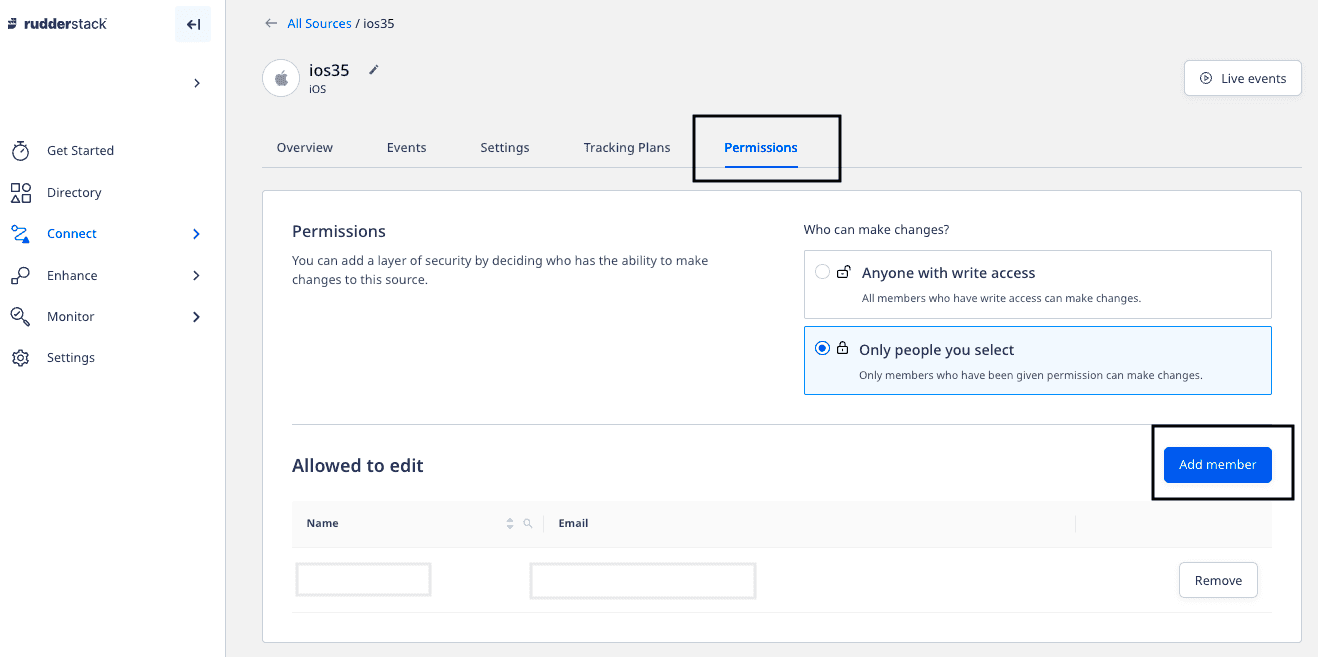Click the Add member button
Image resolution: width=1318 pixels, height=657 pixels.
[x=1217, y=465]
